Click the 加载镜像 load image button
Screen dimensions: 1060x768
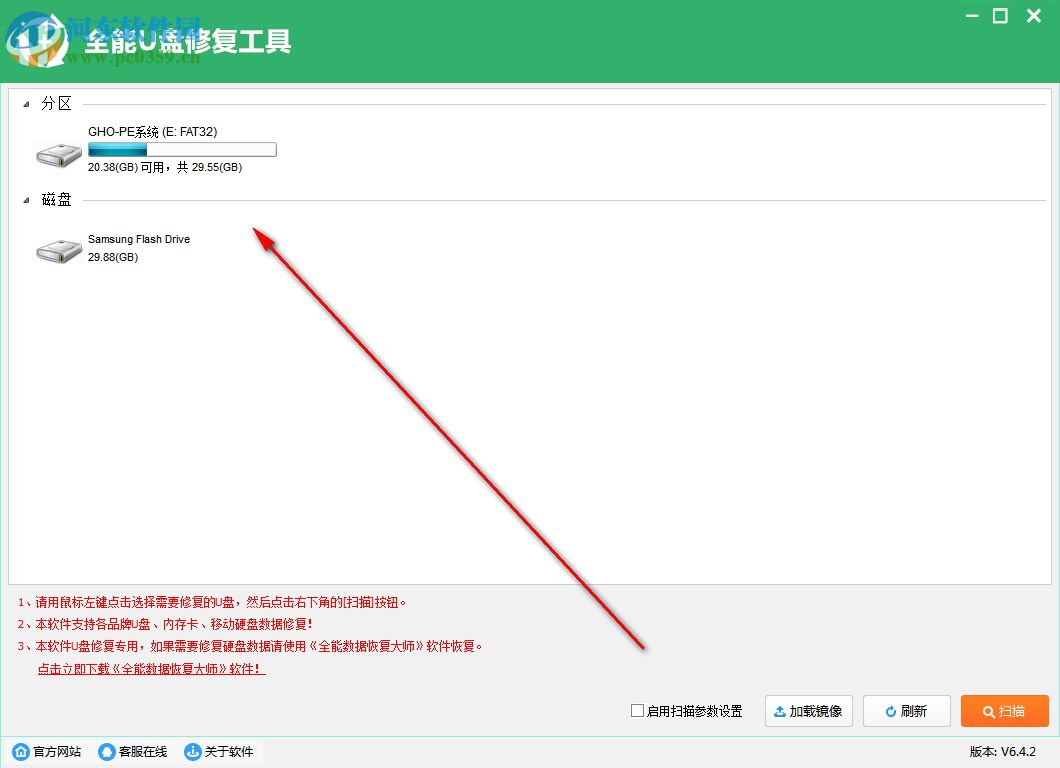(809, 711)
